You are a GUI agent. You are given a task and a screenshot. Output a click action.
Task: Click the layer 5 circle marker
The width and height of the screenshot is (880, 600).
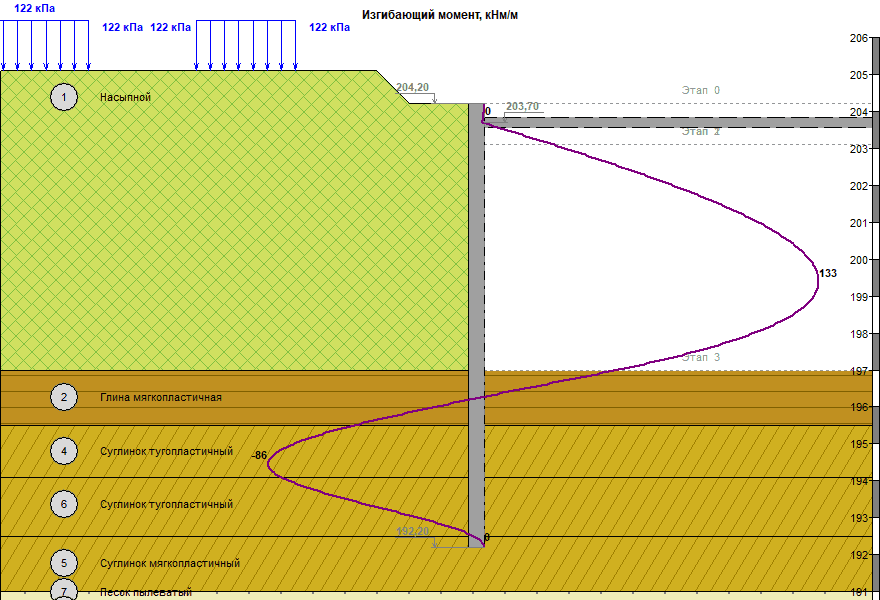[x=64, y=563]
